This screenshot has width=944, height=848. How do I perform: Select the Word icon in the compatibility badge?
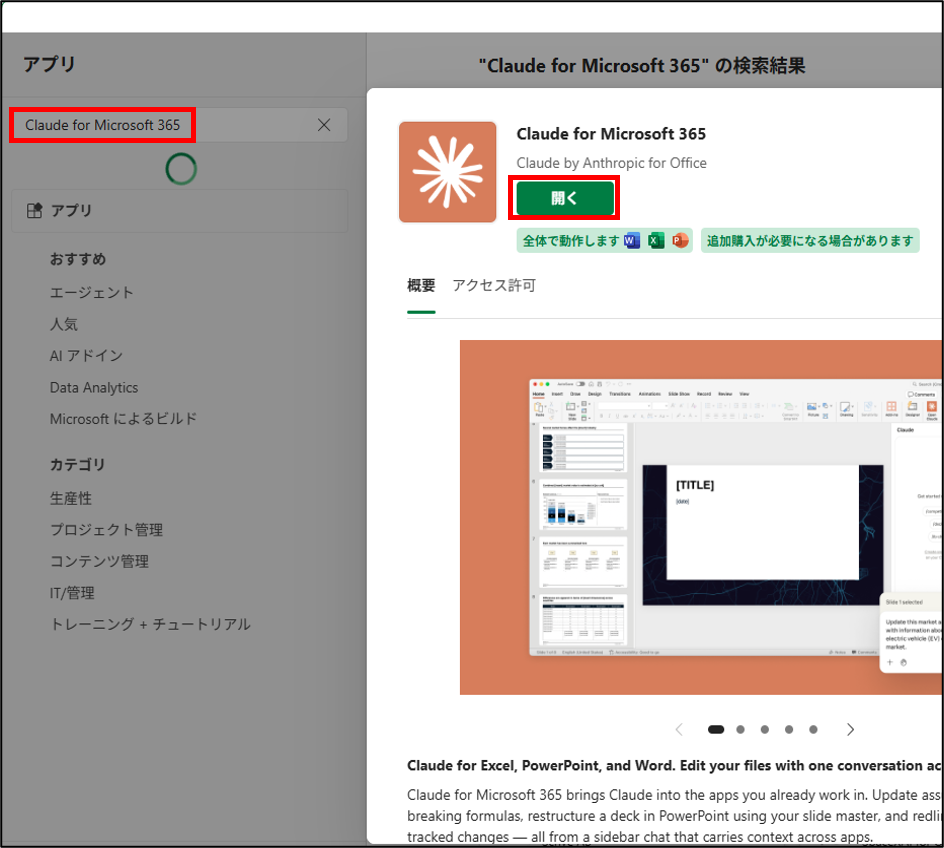pos(632,241)
